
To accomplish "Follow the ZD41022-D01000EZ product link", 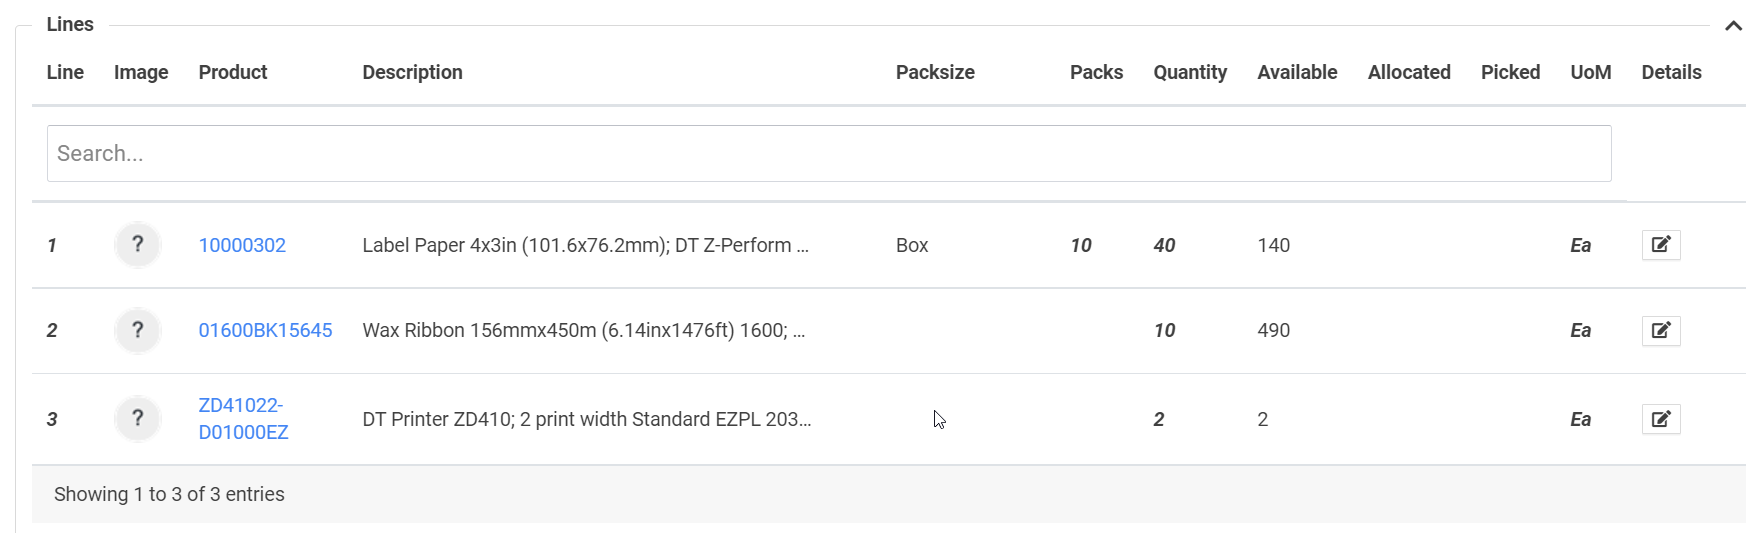I will (x=243, y=419).
